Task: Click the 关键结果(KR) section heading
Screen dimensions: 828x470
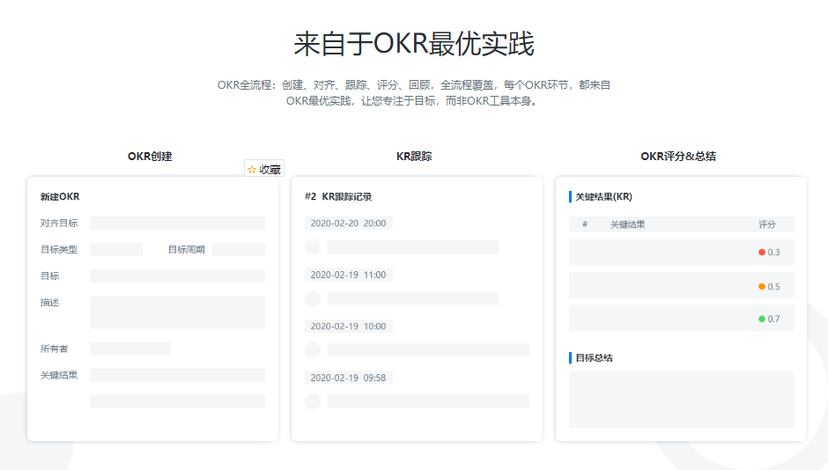Action: [604, 196]
